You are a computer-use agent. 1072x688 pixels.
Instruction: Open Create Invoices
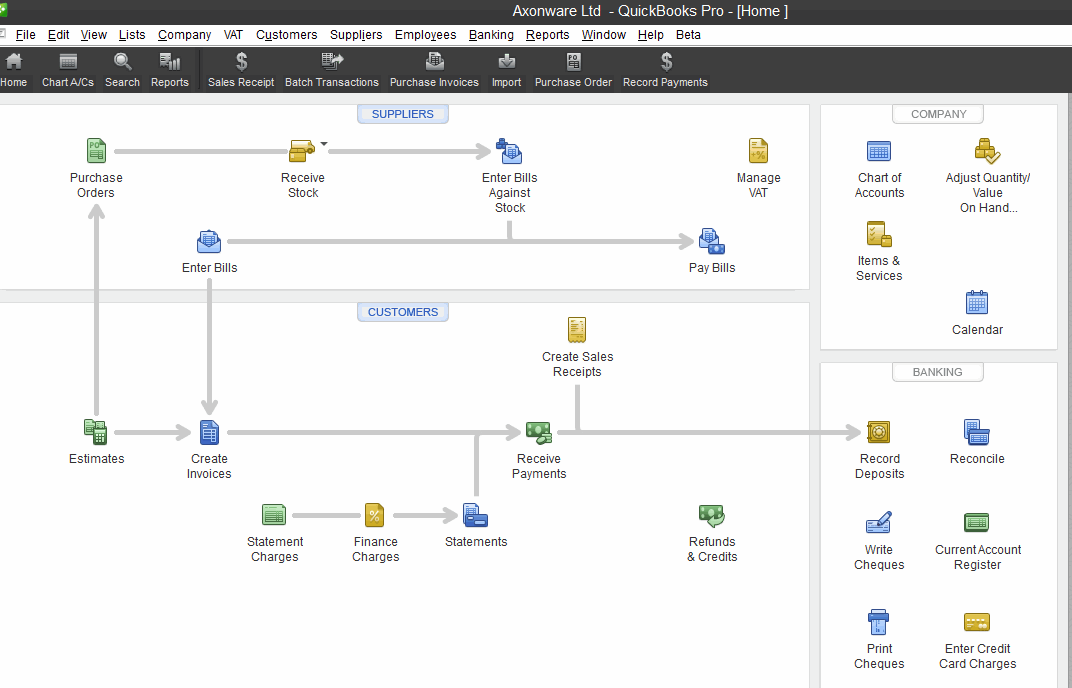pos(209,432)
